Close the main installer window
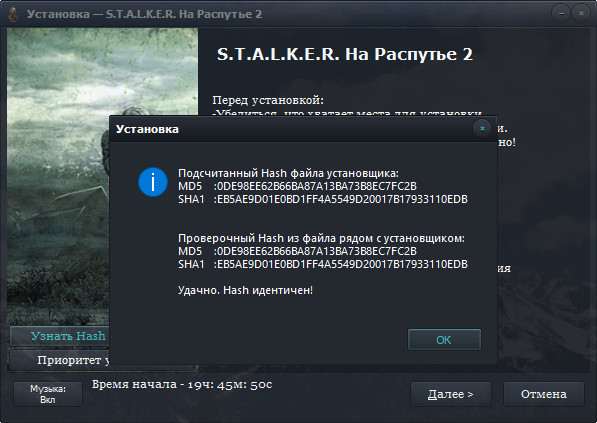The image size is (597, 423). (x=581, y=13)
